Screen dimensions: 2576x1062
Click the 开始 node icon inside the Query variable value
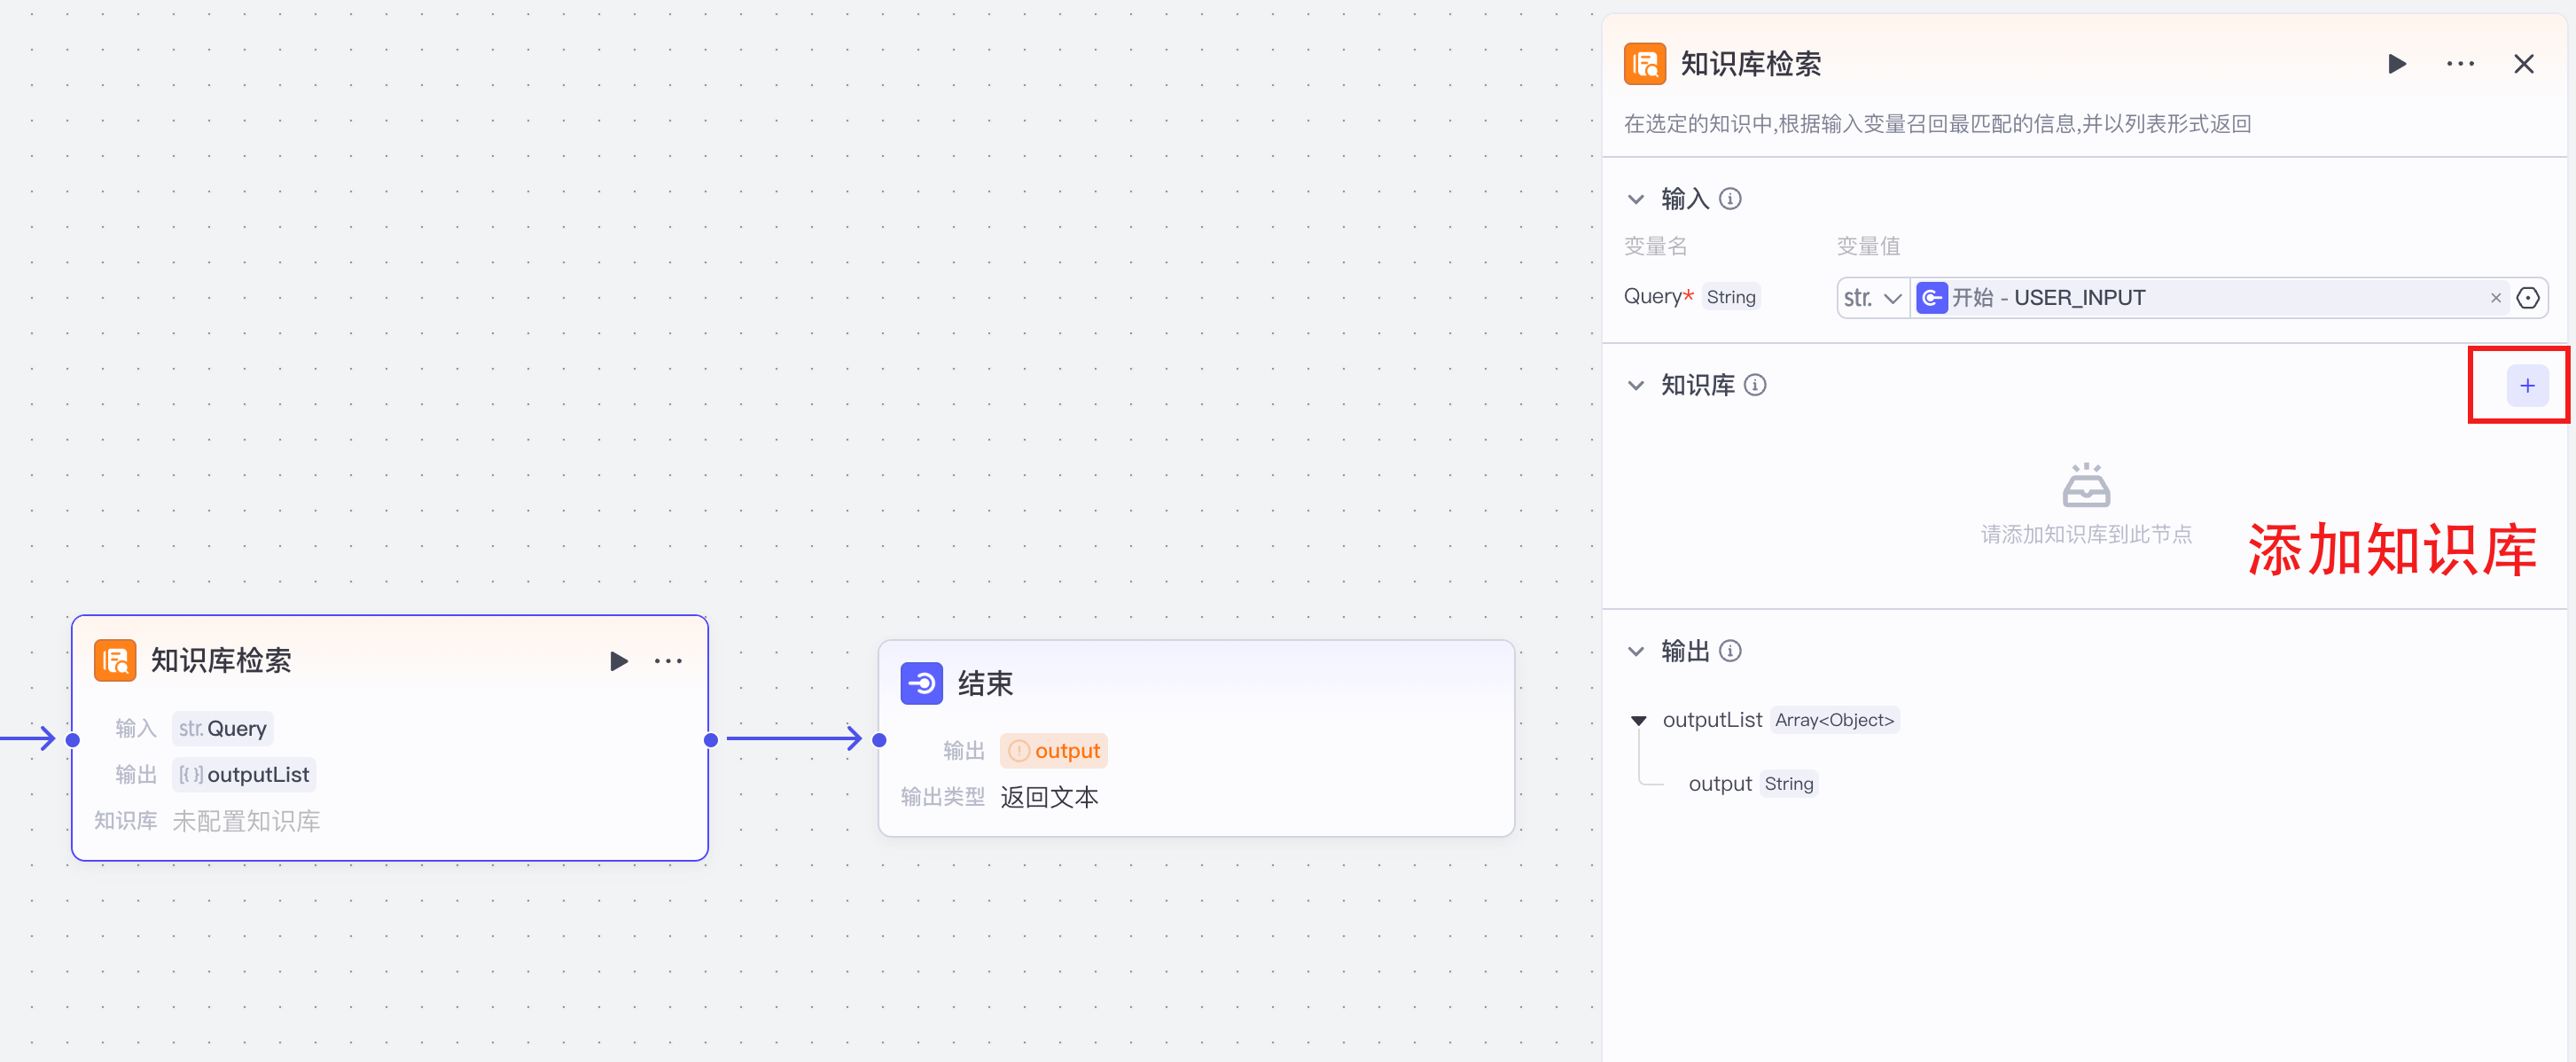click(1933, 297)
